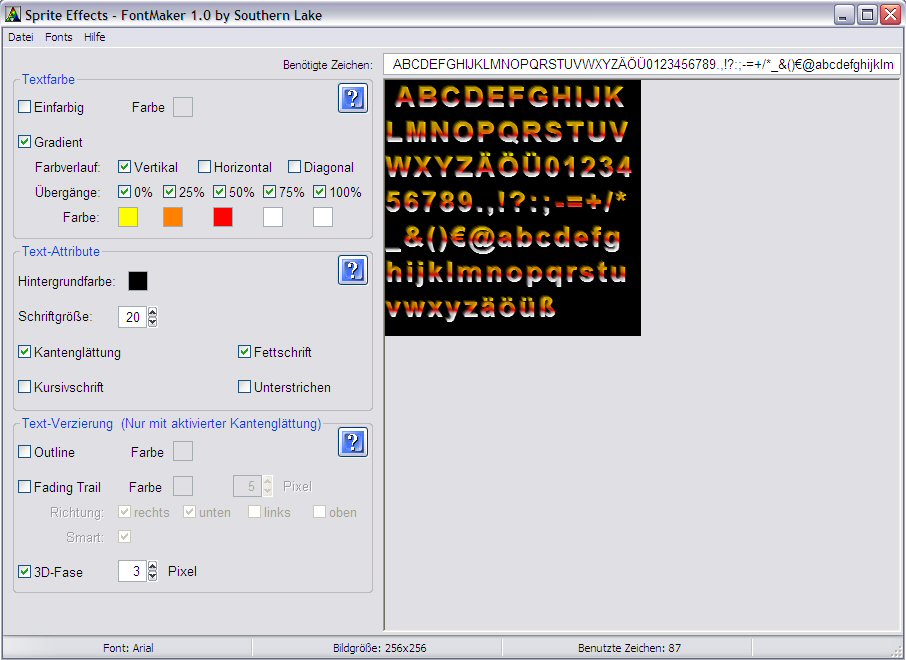Enable the Outline checkbox
This screenshot has width=906, height=660.
pyautogui.click(x=24, y=451)
